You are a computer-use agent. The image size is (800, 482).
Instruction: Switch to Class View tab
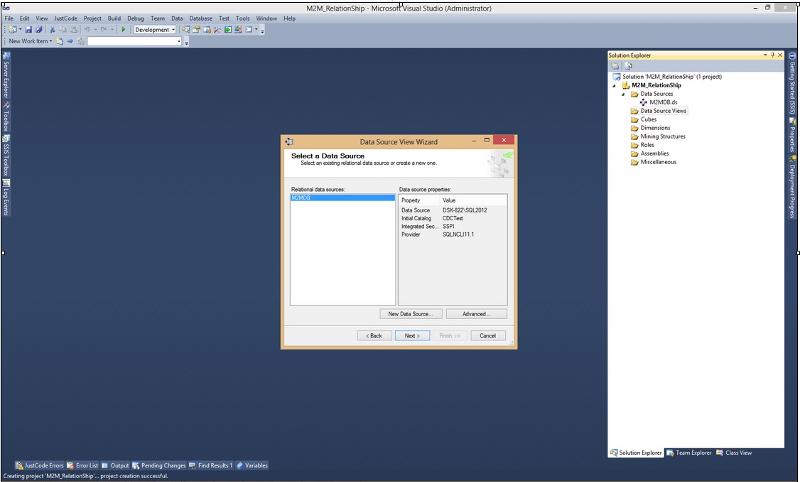[x=734, y=453]
